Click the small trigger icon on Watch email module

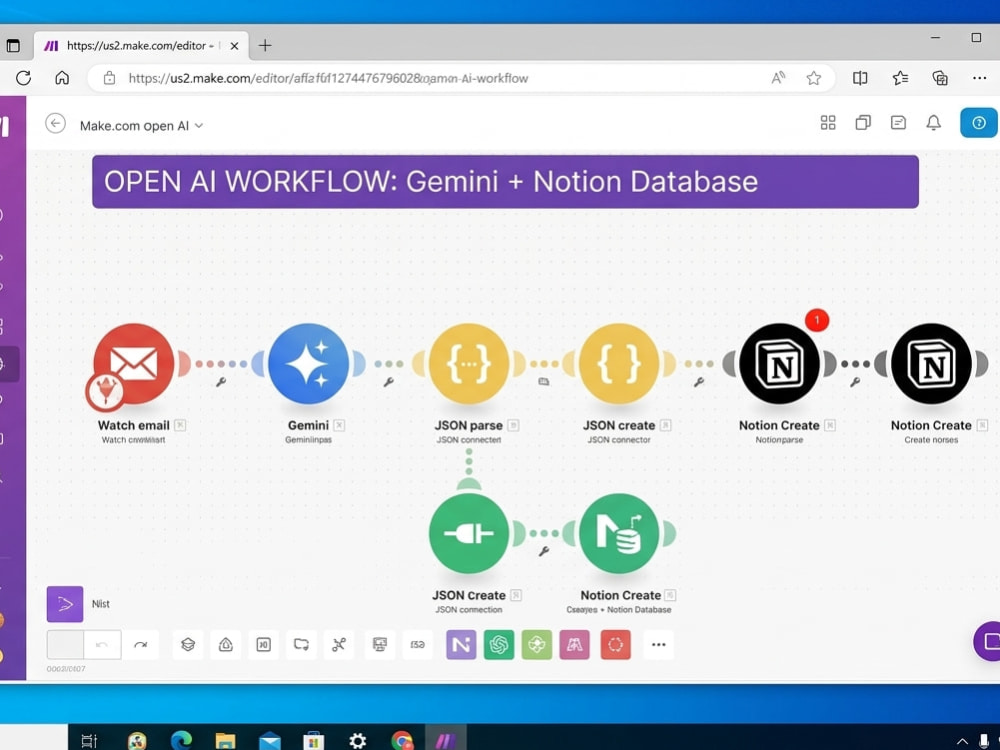(x=105, y=392)
